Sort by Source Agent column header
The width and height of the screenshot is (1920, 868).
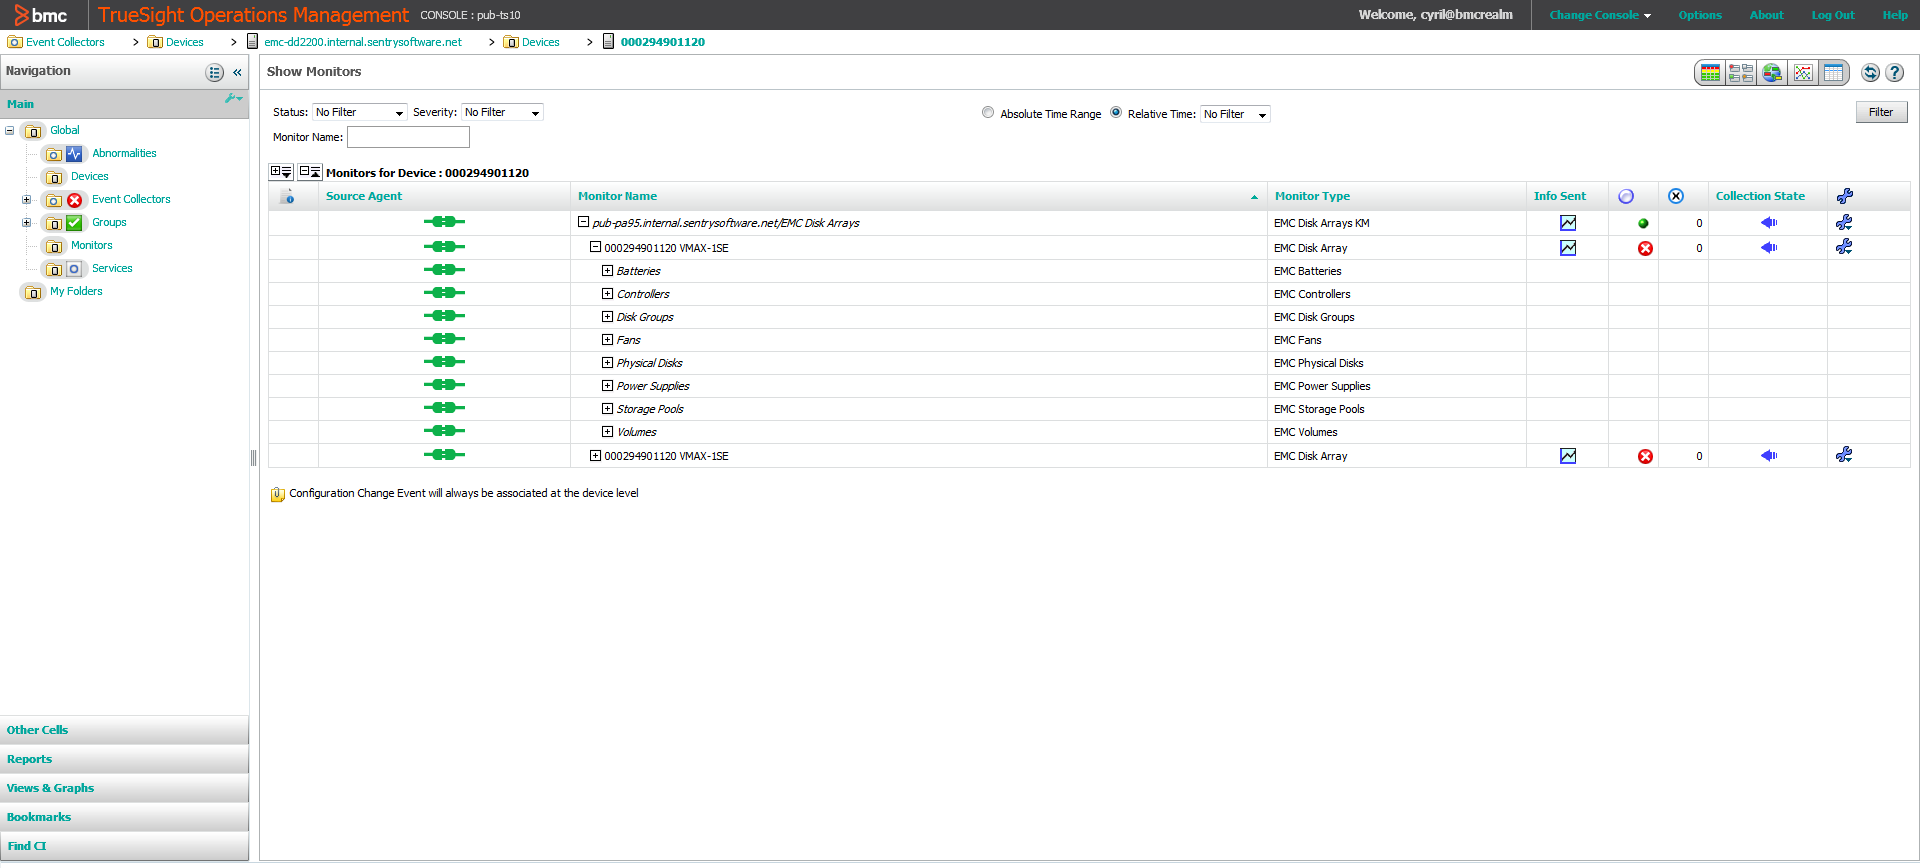tap(364, 196)
